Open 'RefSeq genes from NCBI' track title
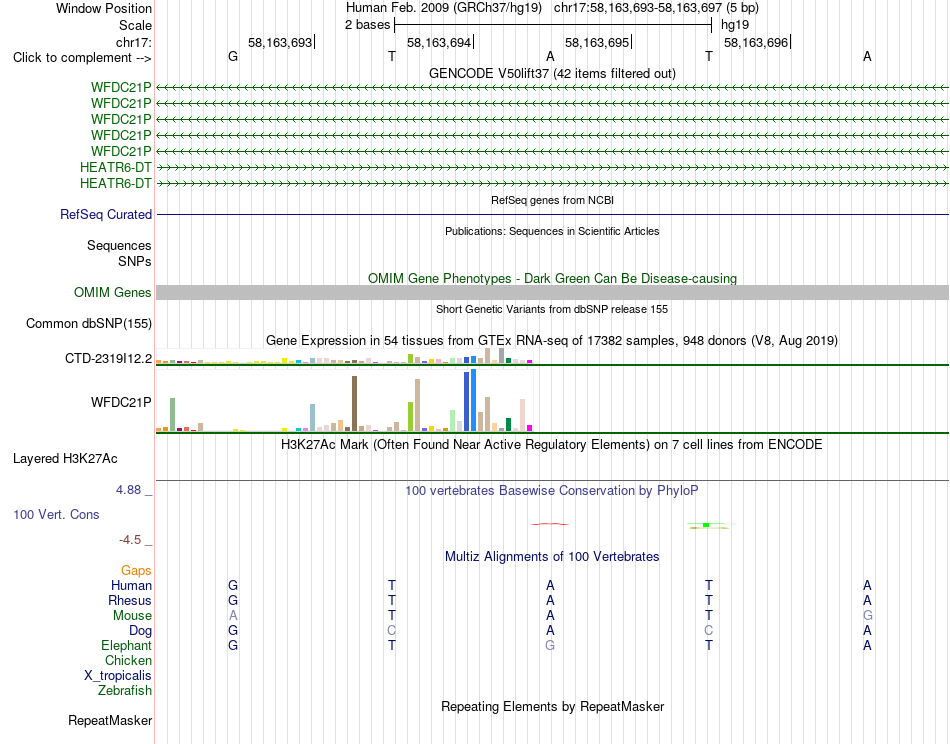 pos(552,200)
